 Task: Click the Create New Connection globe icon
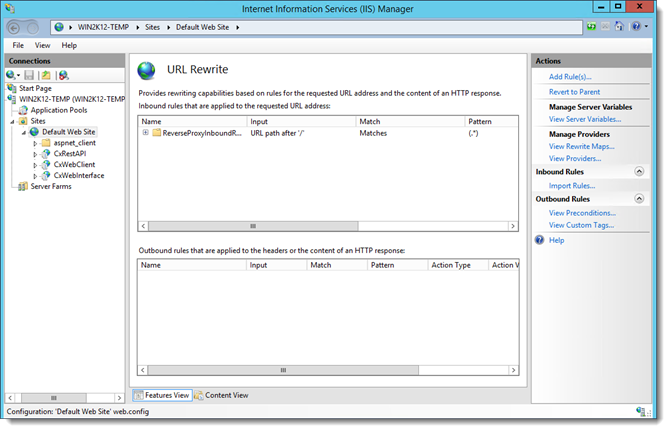(x=12, y=75)
